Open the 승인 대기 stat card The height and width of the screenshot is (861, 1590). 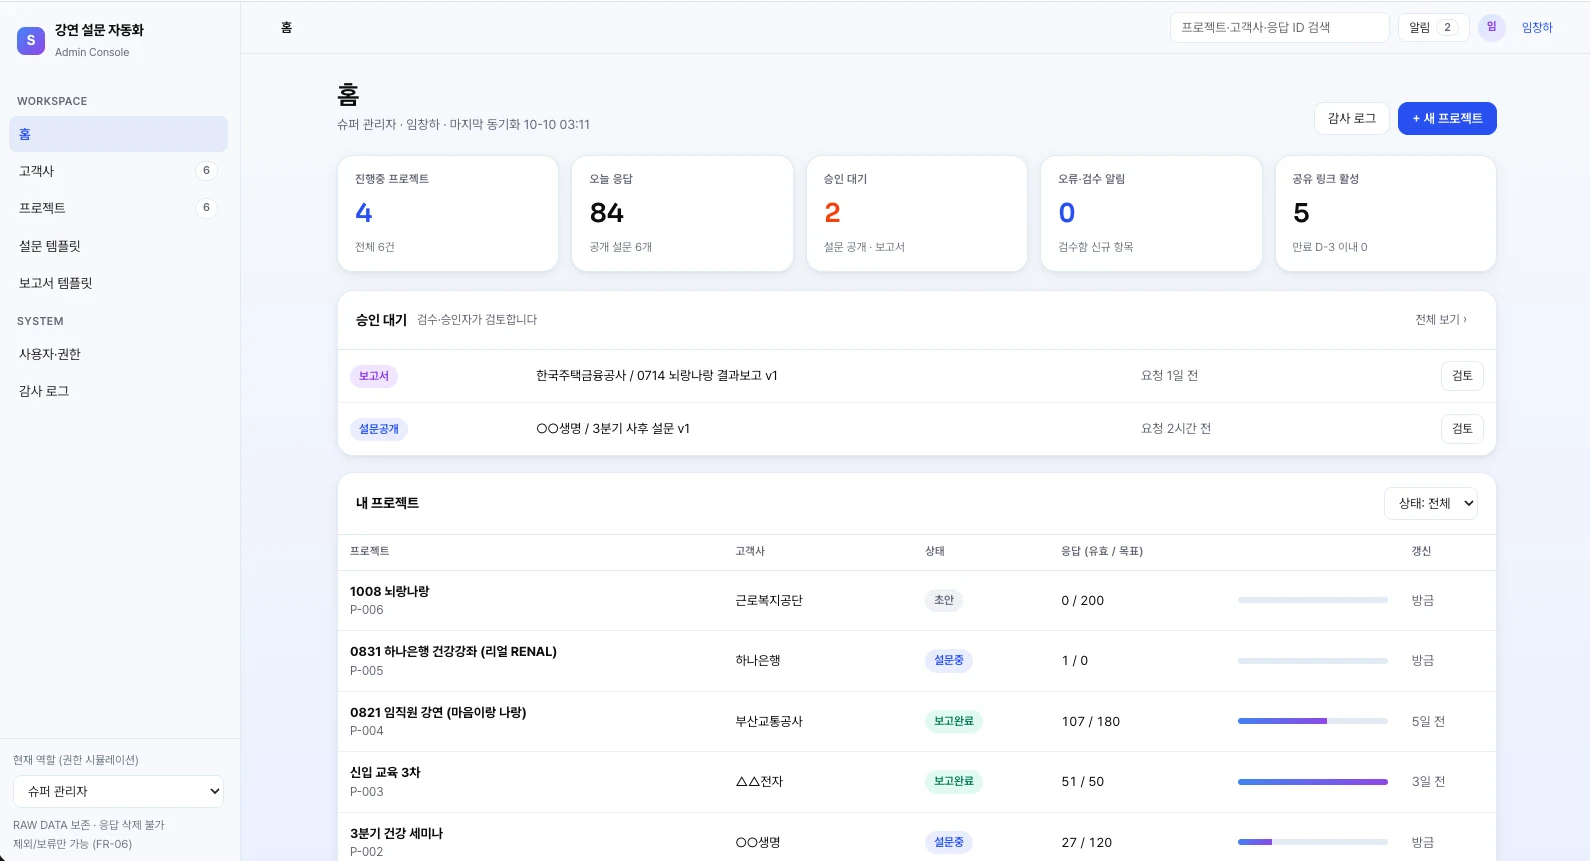click(917, 213)
